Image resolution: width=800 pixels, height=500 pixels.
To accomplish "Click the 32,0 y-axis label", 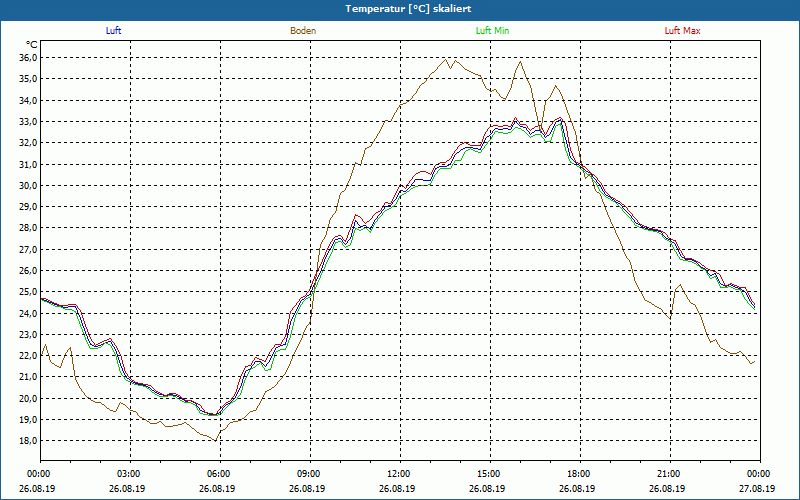I will coord(29,142).
